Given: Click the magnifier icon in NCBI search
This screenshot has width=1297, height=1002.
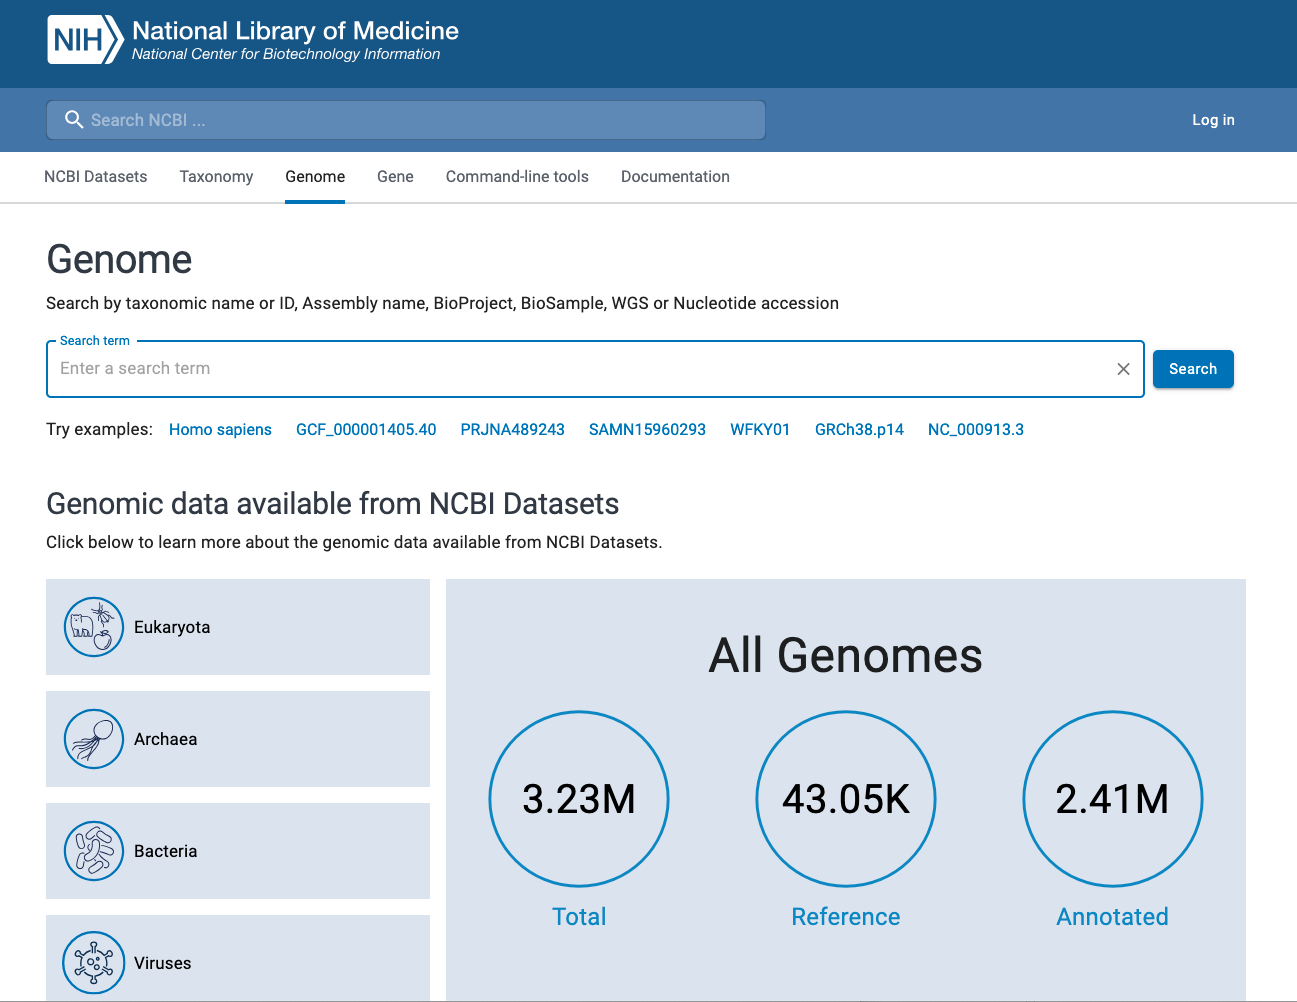Looking at the screenshot, I should coord(73,120).
